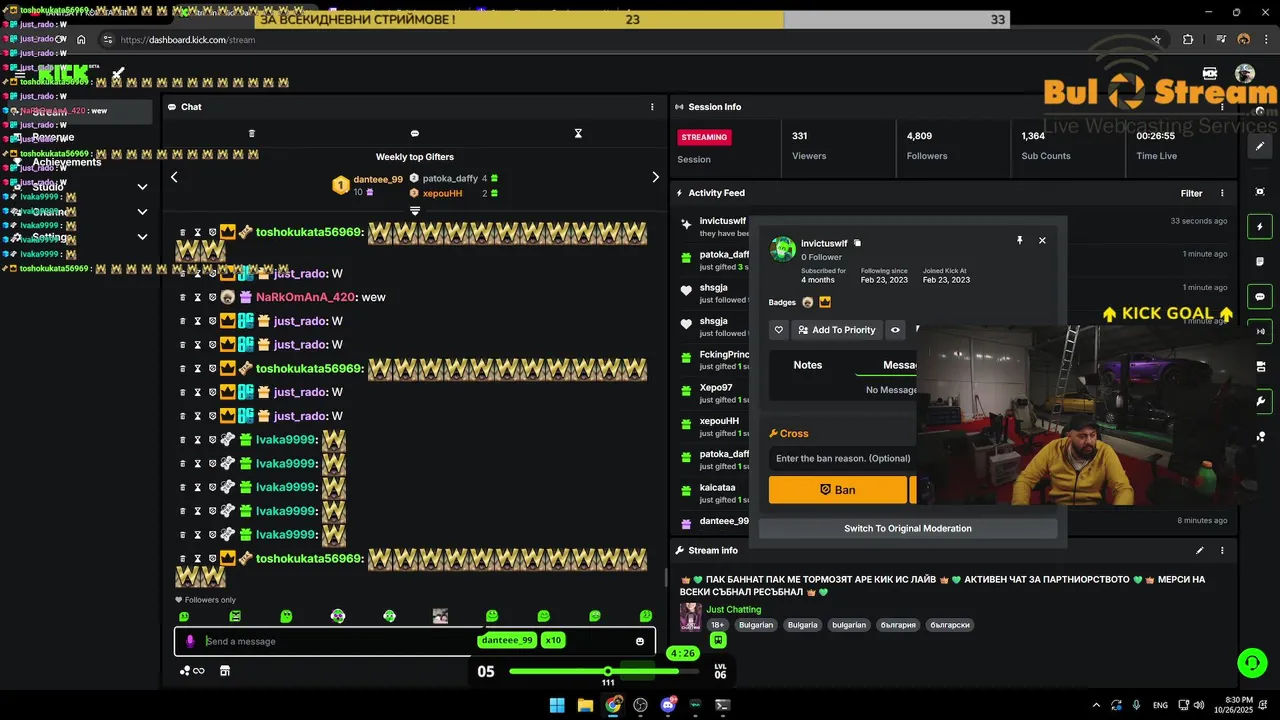Image resolution: width=1280 pixels, height=720 pixels.
Task: Open the Activity Feed Filter
Action: (x=1191, y=193)
